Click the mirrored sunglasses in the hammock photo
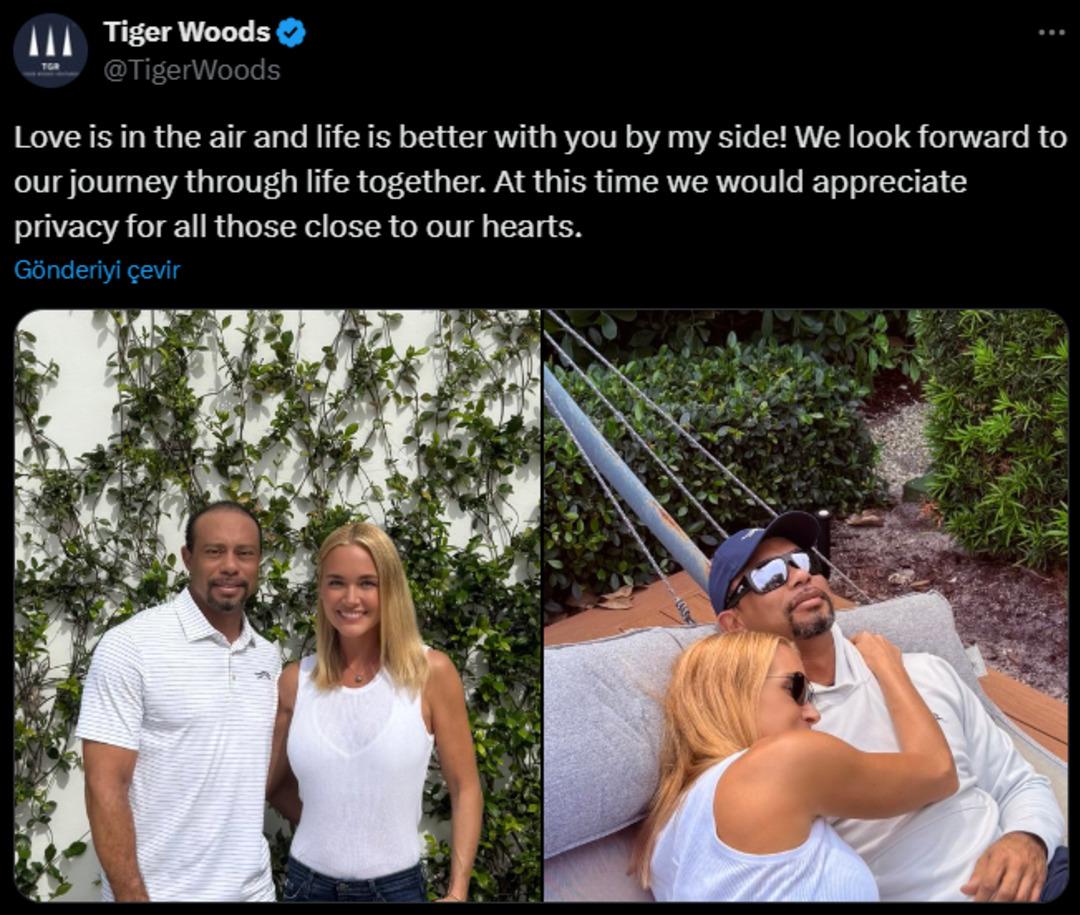 click(778, 573)
